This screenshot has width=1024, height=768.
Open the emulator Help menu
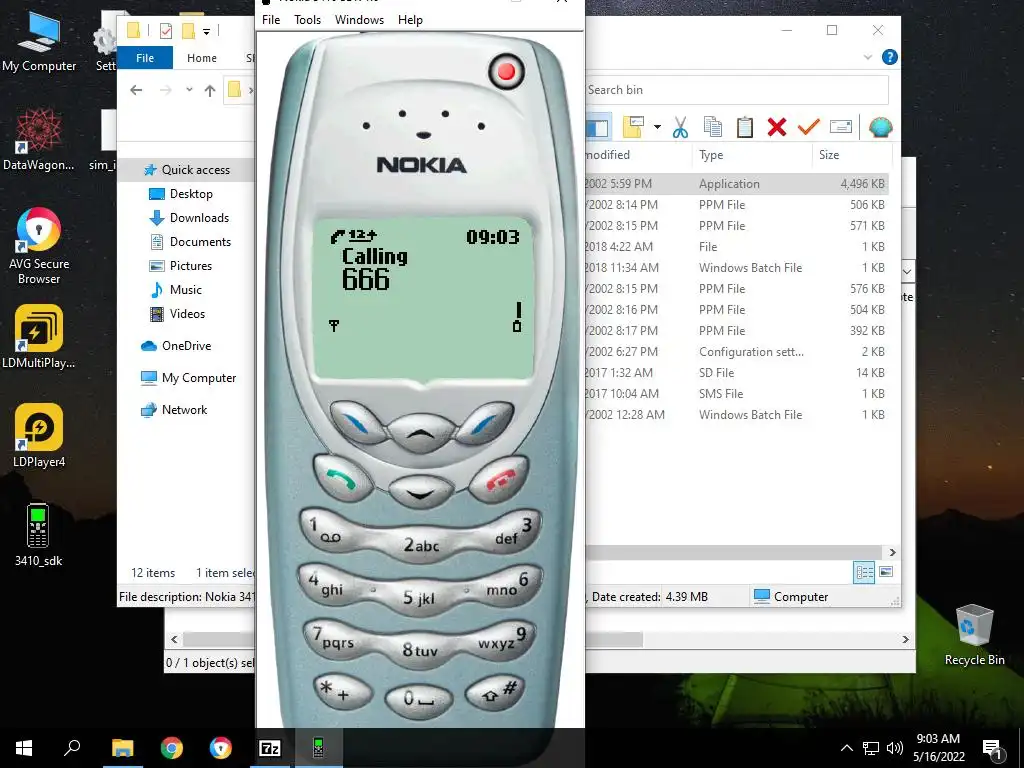(410, 20)
